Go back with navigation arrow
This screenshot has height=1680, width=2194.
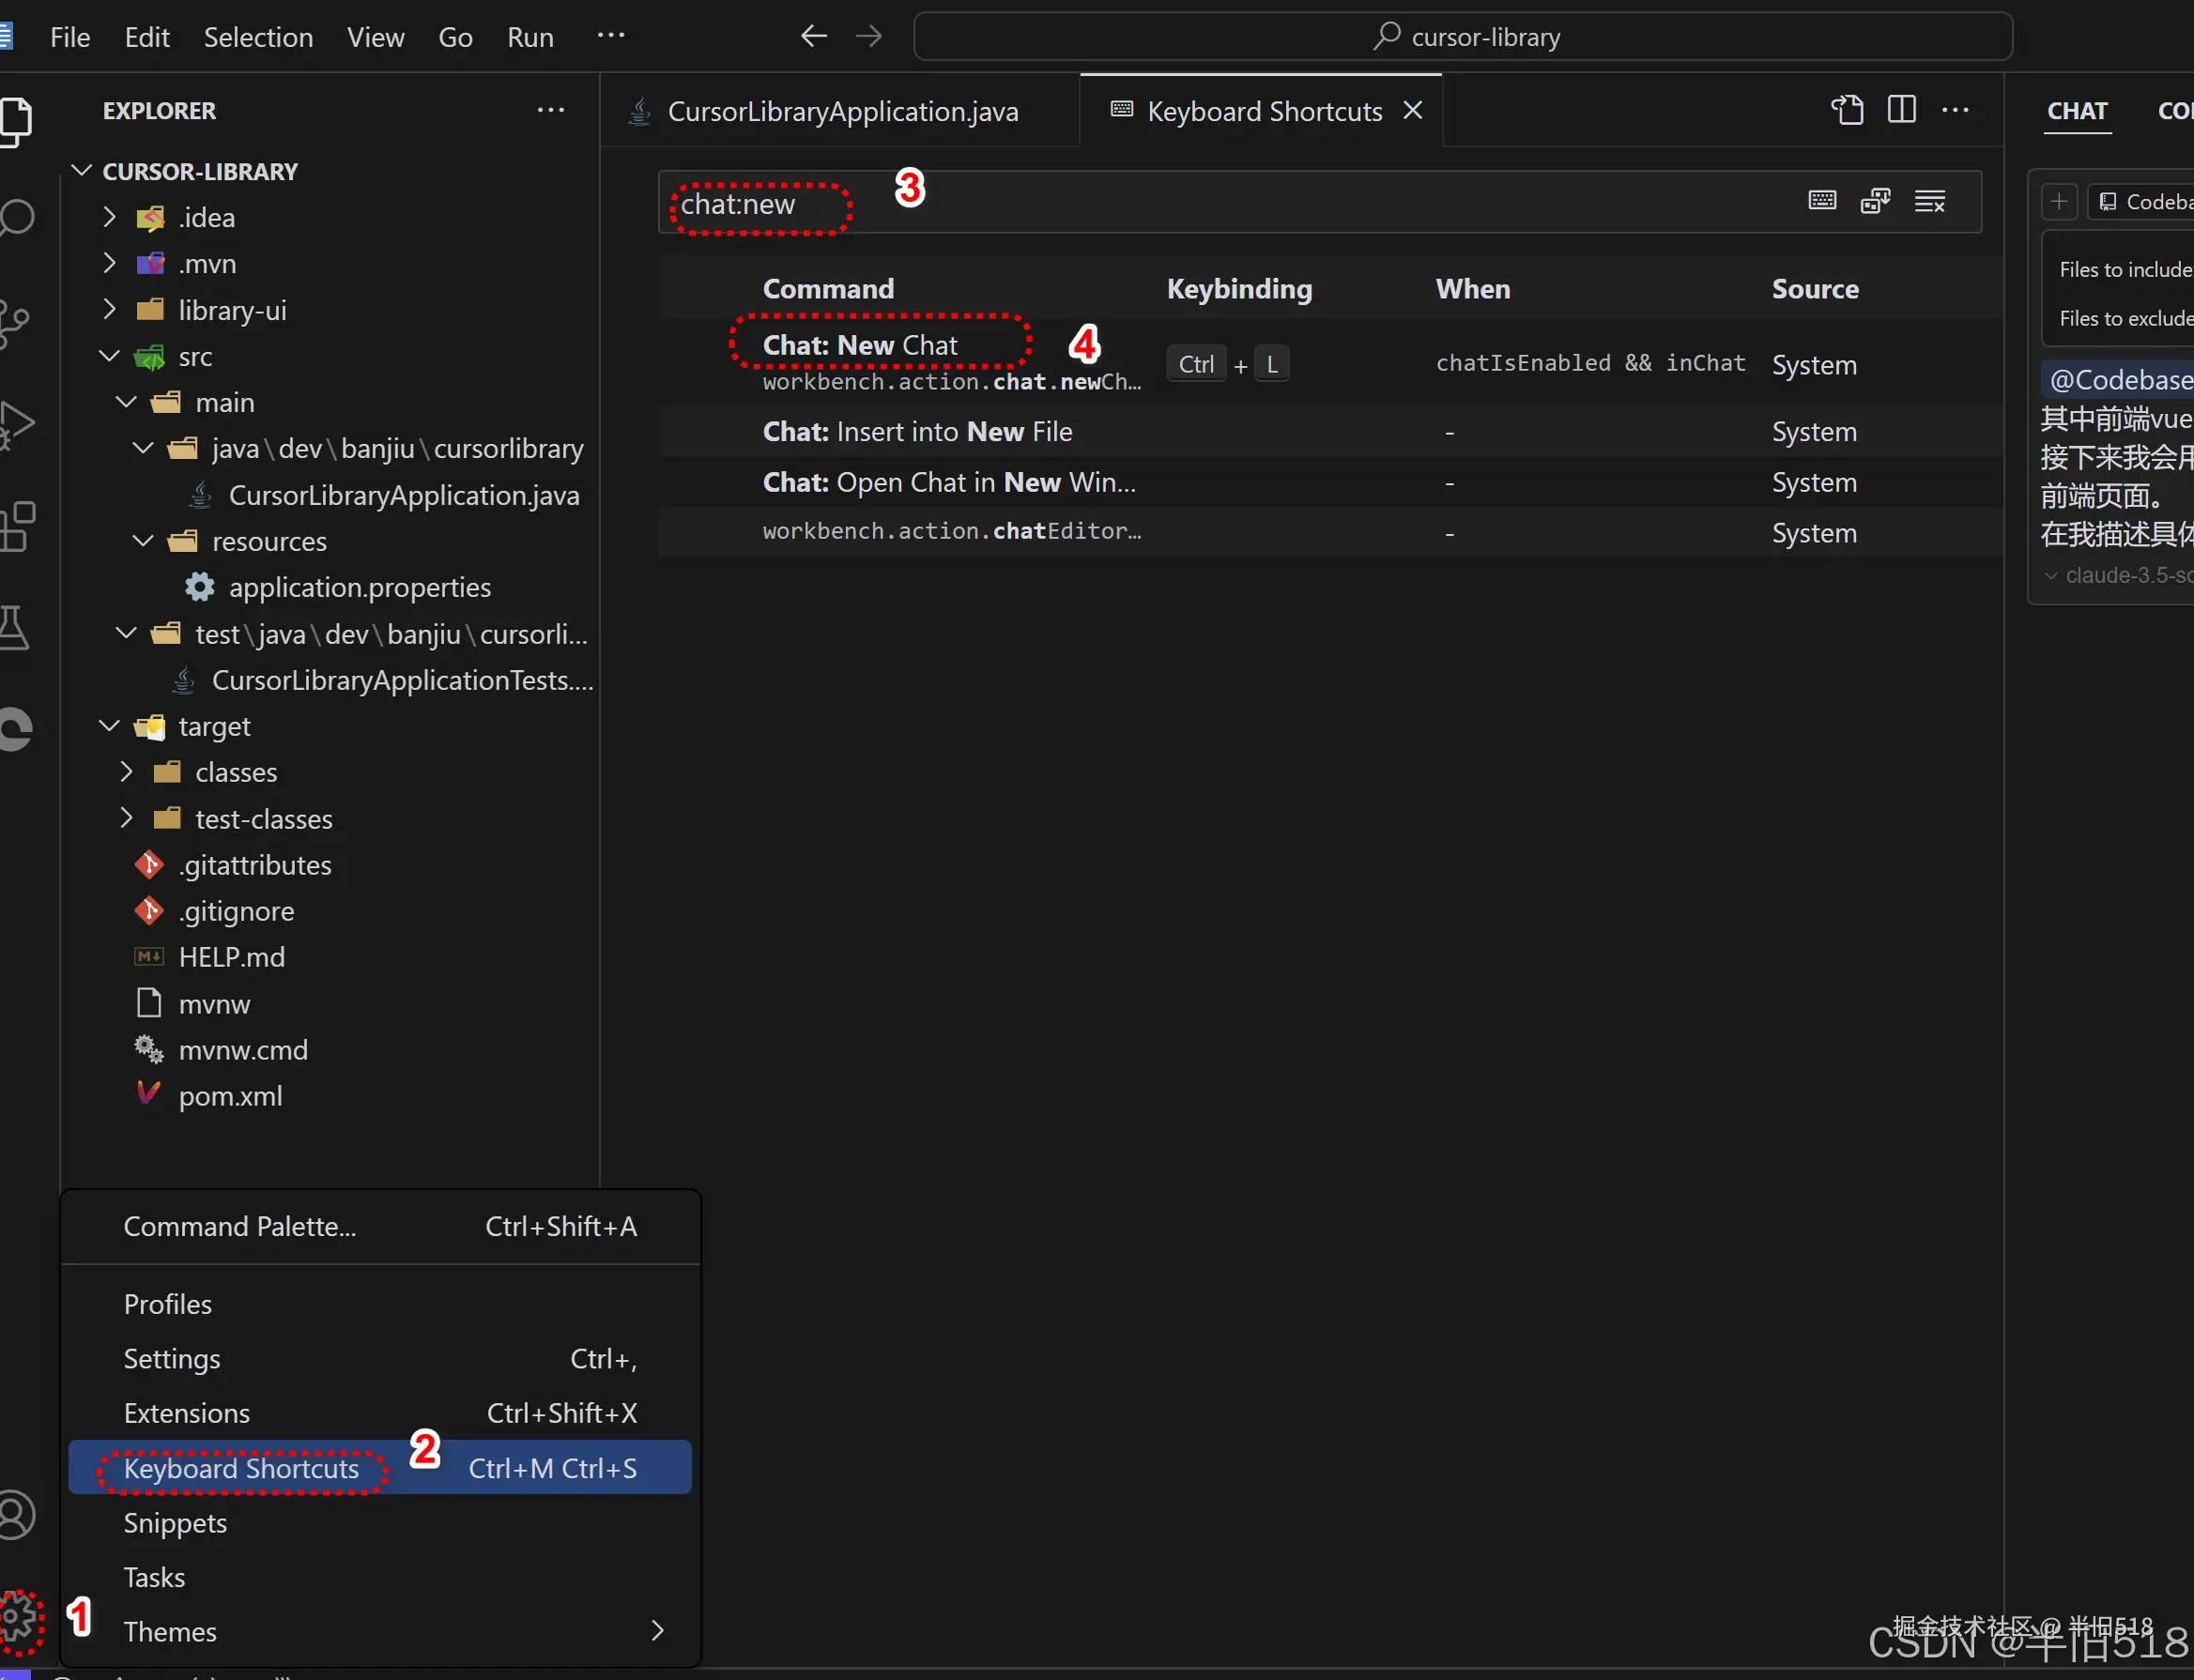813,37
